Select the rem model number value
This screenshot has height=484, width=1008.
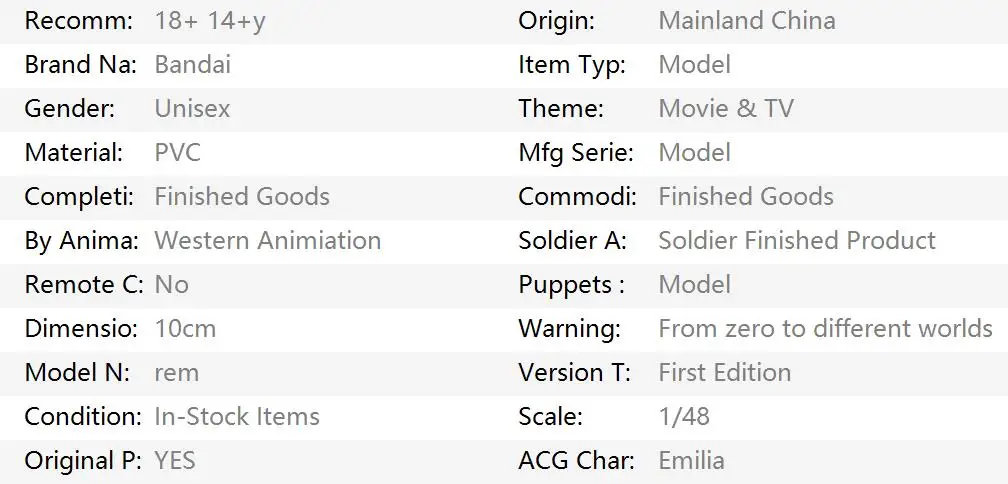[x=176, y=373]
